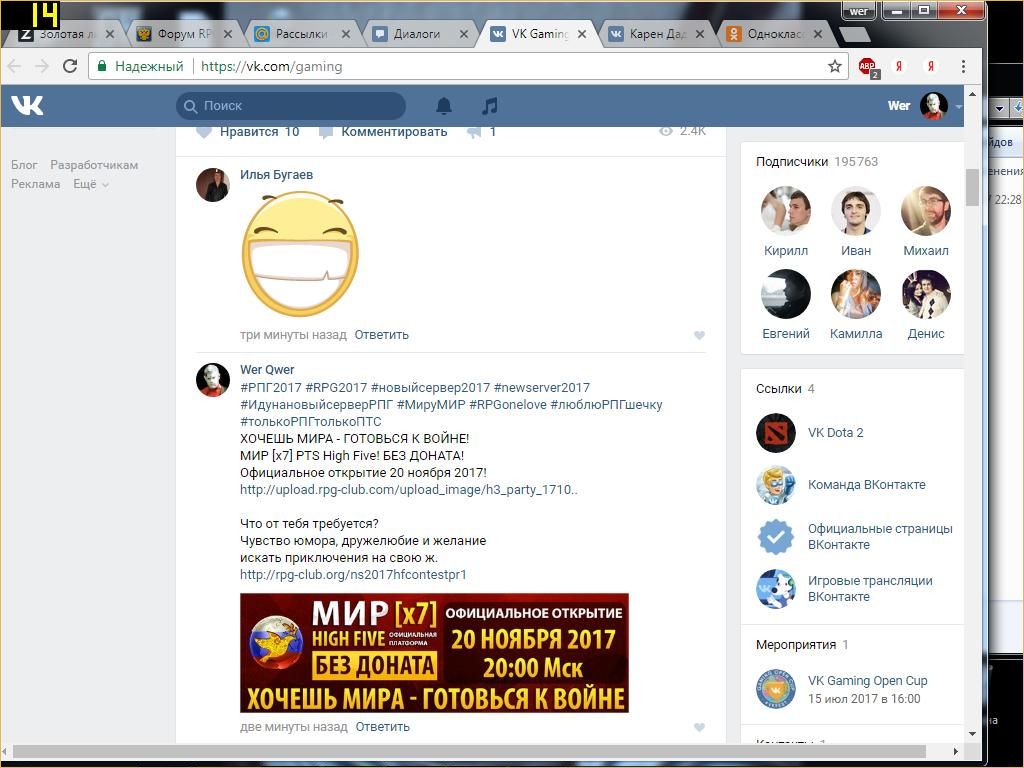The width and height of the screenshot is (1024, 768).
Task: Open the #newserver2017 hashtag
Action: pos(541,387)
